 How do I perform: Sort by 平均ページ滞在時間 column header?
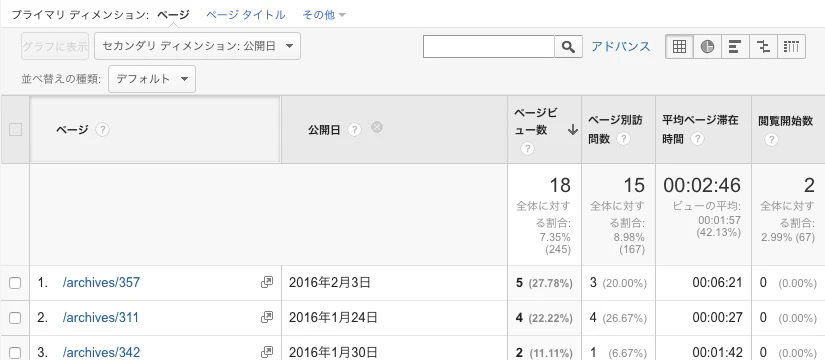703,129
